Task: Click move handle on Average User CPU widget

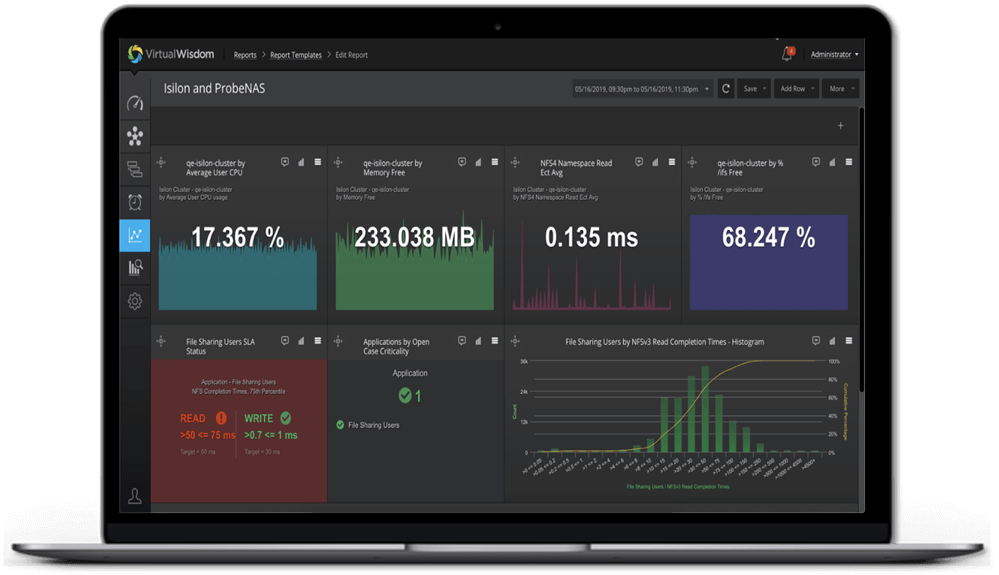Action: [x=161, y=163]
